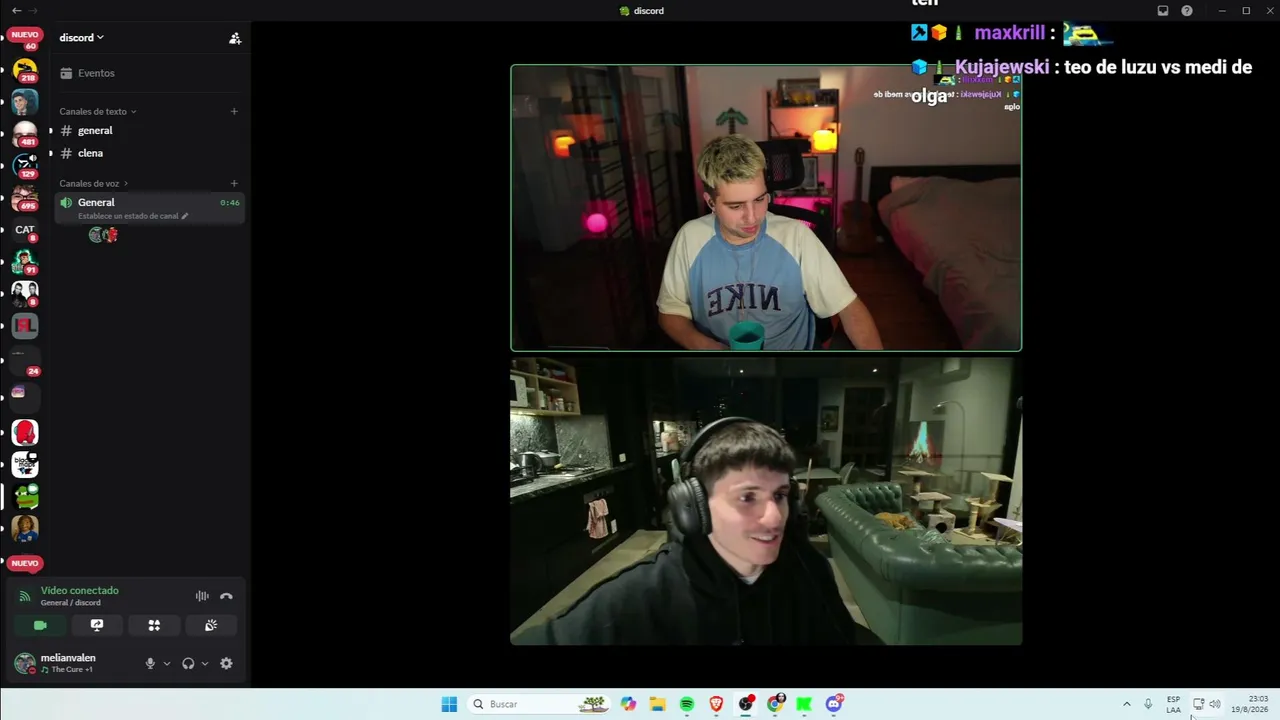
Task: Open the user settings gear
Action: (226, 663)
